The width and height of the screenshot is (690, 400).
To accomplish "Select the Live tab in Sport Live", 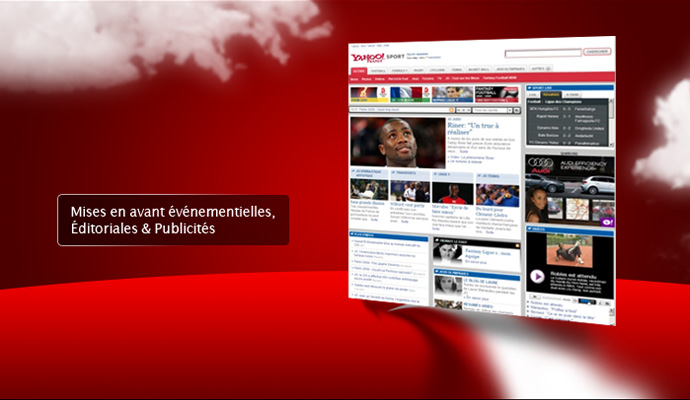I will pos(532,95).
